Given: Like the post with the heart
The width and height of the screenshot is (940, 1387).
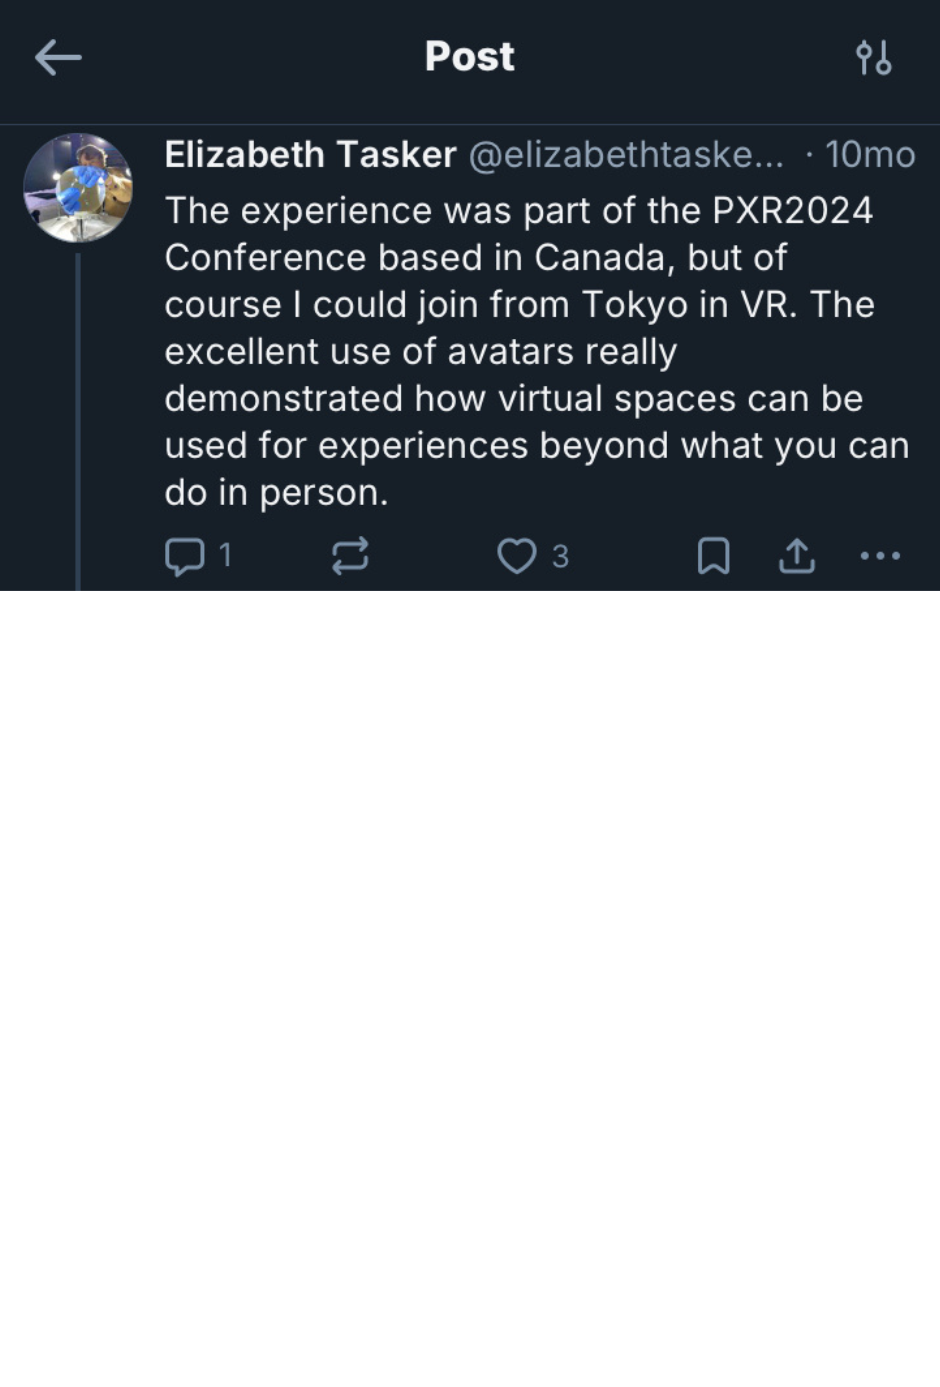Looking at the screenshot, I should 516,556.
